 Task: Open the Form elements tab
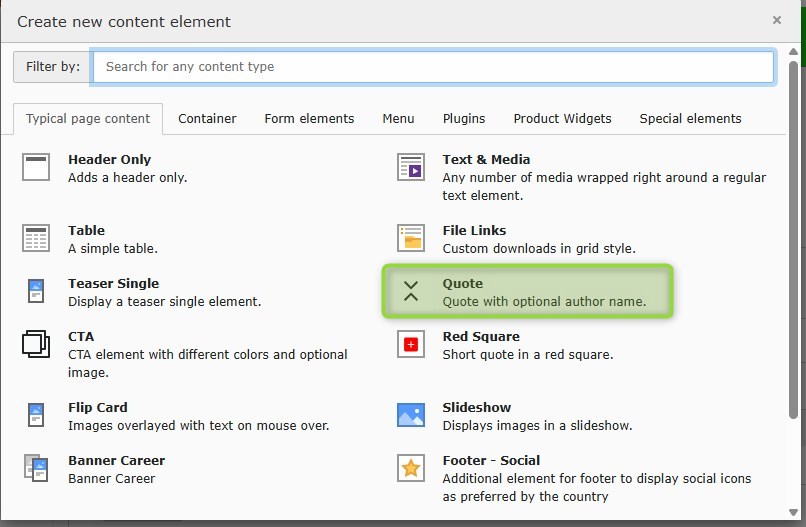point(309,118)
